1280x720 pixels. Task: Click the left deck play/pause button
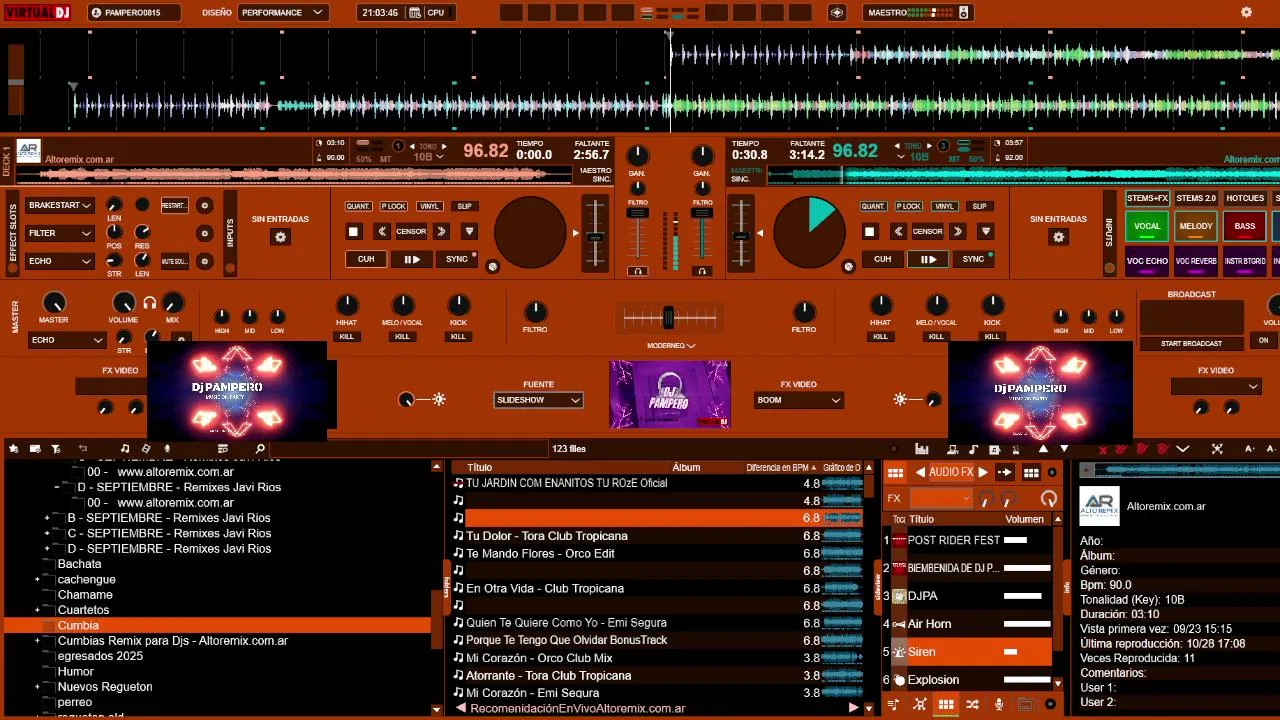click(412, 260)
